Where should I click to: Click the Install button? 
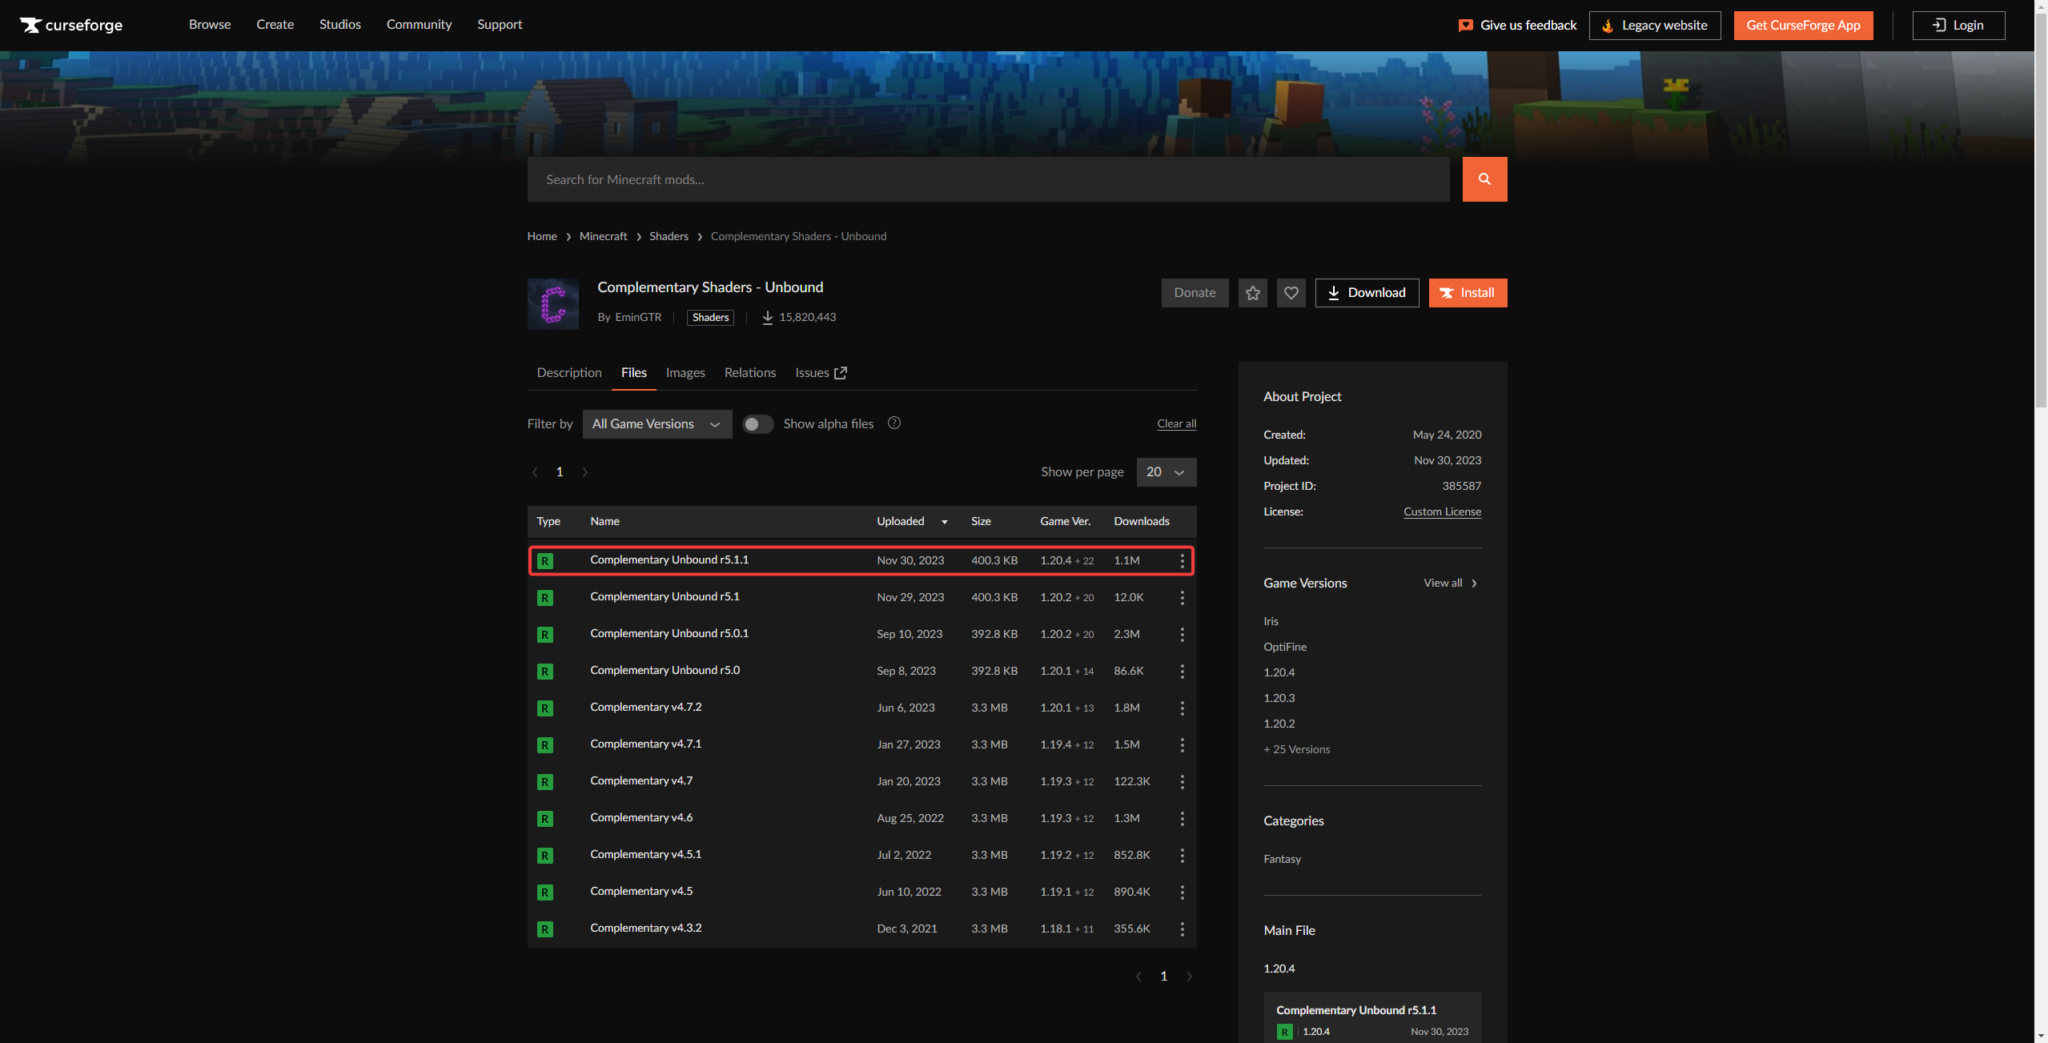tap(1467, 292)
